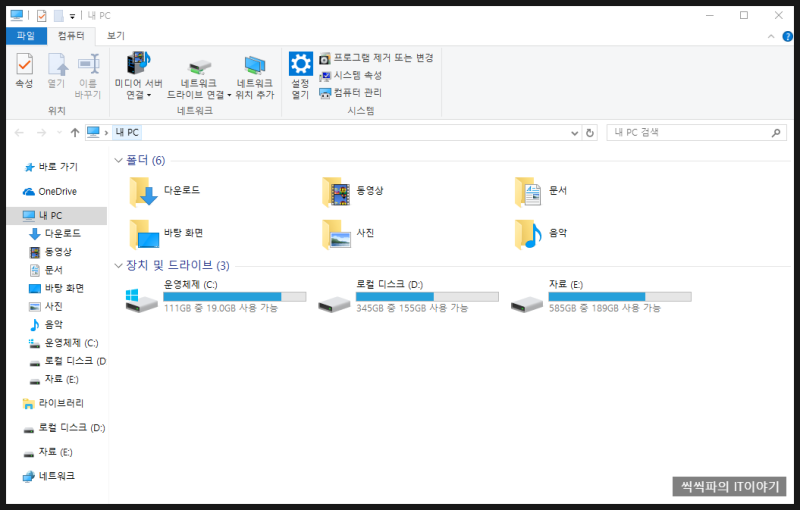Select the 컴퓨터 ribbon tab

(71, 36)
